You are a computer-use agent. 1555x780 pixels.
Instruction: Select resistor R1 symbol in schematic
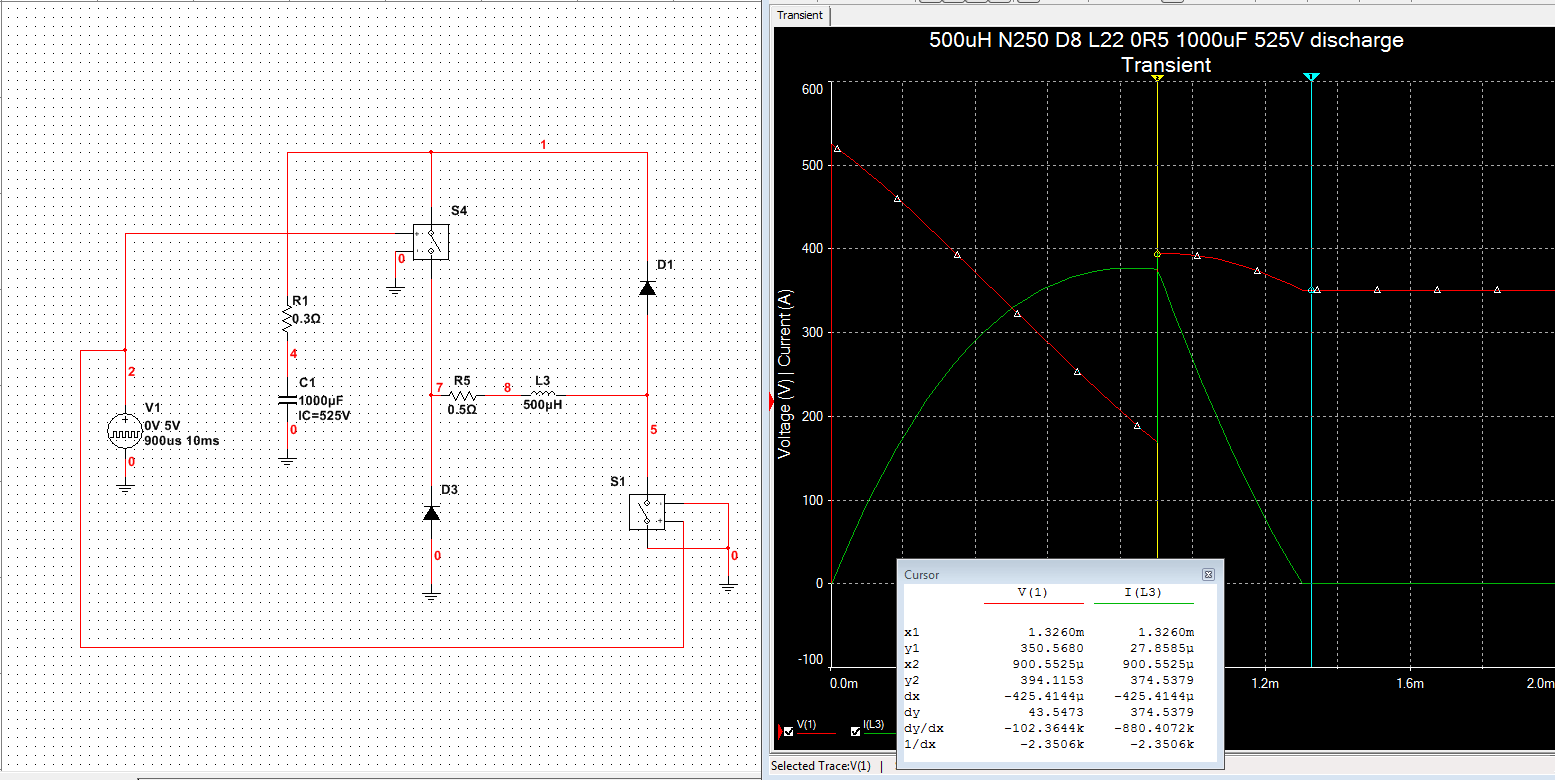[287, 319]
